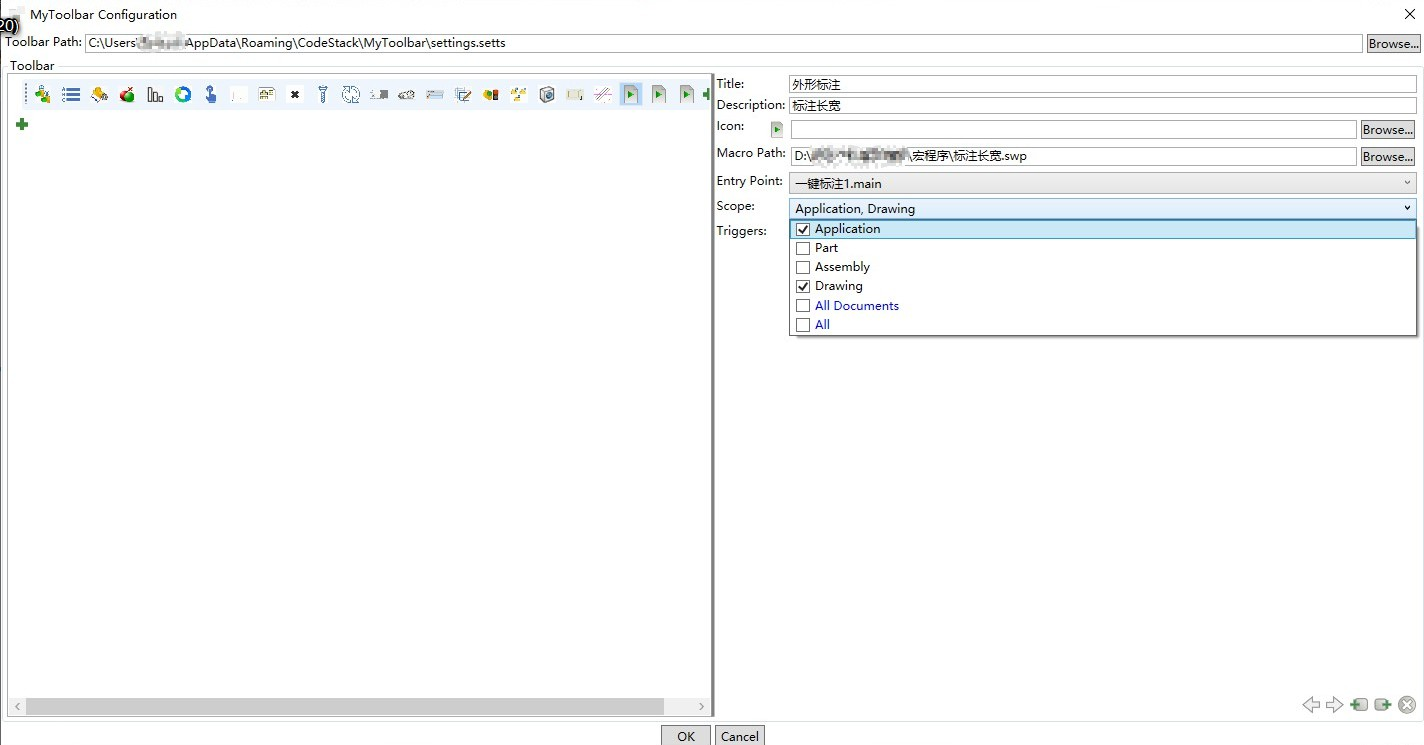Check the Part scope checkbox
The image size is (1424, 745).
803,248
